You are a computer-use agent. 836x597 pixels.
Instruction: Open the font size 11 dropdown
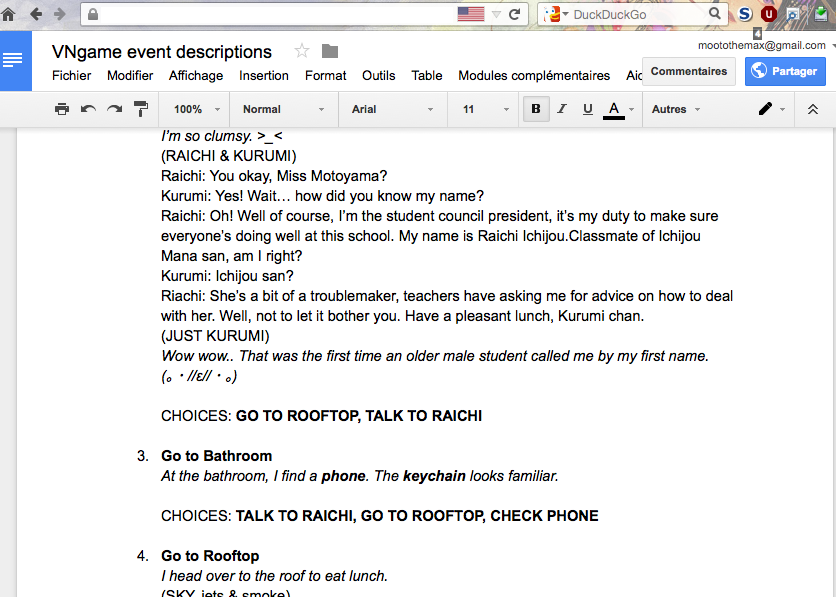(x=485, y=109)
